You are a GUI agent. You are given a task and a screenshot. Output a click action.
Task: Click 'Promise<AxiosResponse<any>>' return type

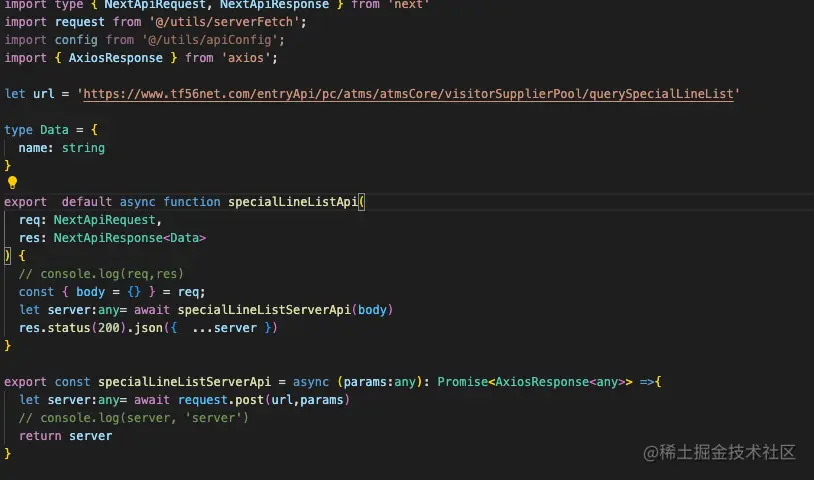pyautogui.click(x=535, y=382)
